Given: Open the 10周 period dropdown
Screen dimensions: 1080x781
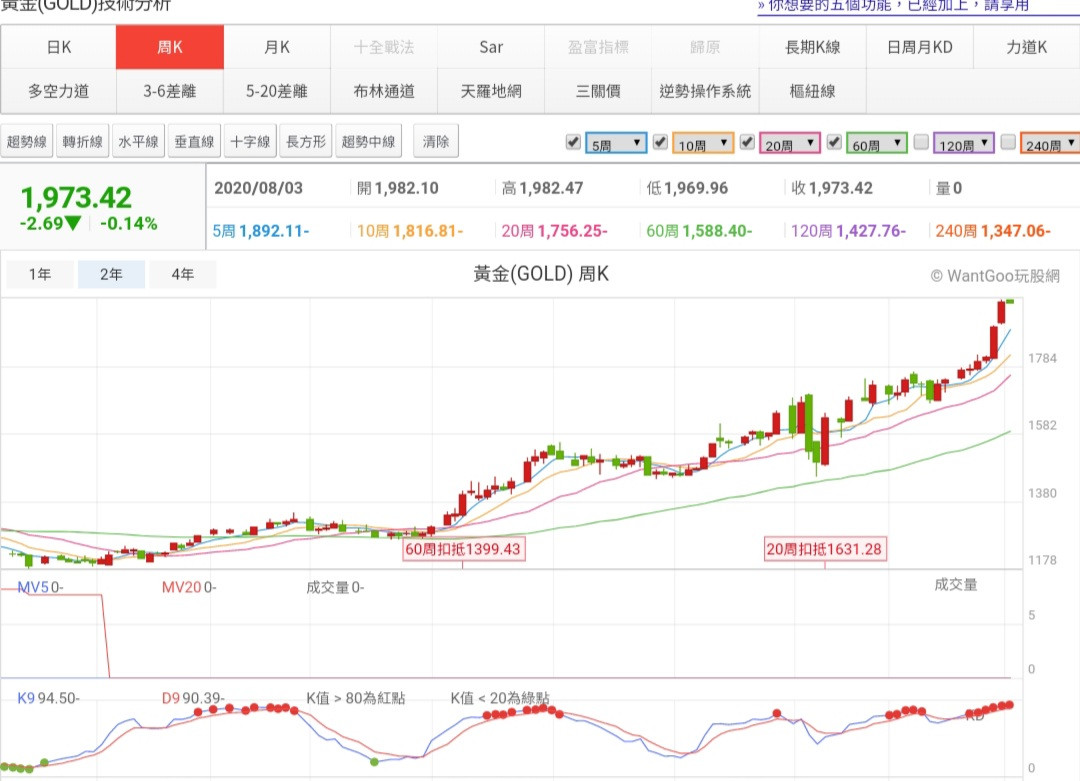Looking at the screenshot, I should pyautogui.click(x=703, y=144).
